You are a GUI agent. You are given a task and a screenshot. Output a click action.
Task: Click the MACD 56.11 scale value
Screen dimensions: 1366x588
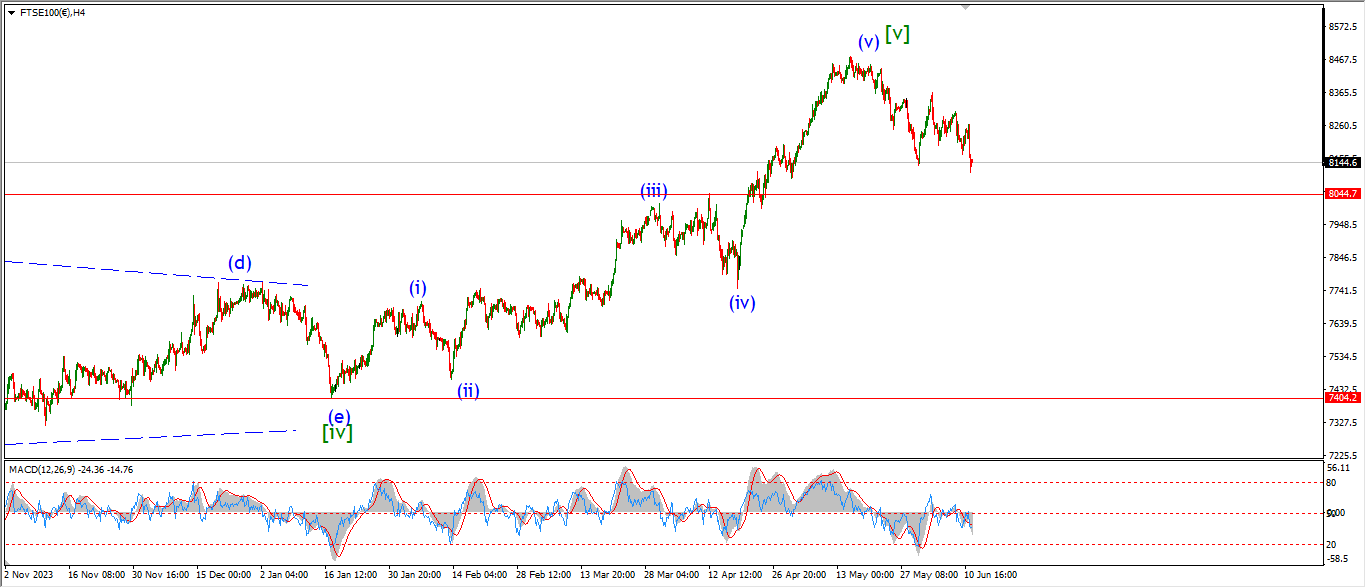pyautogui.click(x=1339, y=468)
